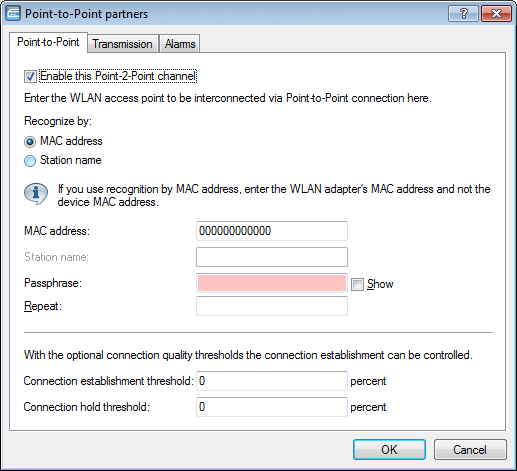517x471 pixels.
Task: Click the Repeat passphrase field
Action: 272,306
